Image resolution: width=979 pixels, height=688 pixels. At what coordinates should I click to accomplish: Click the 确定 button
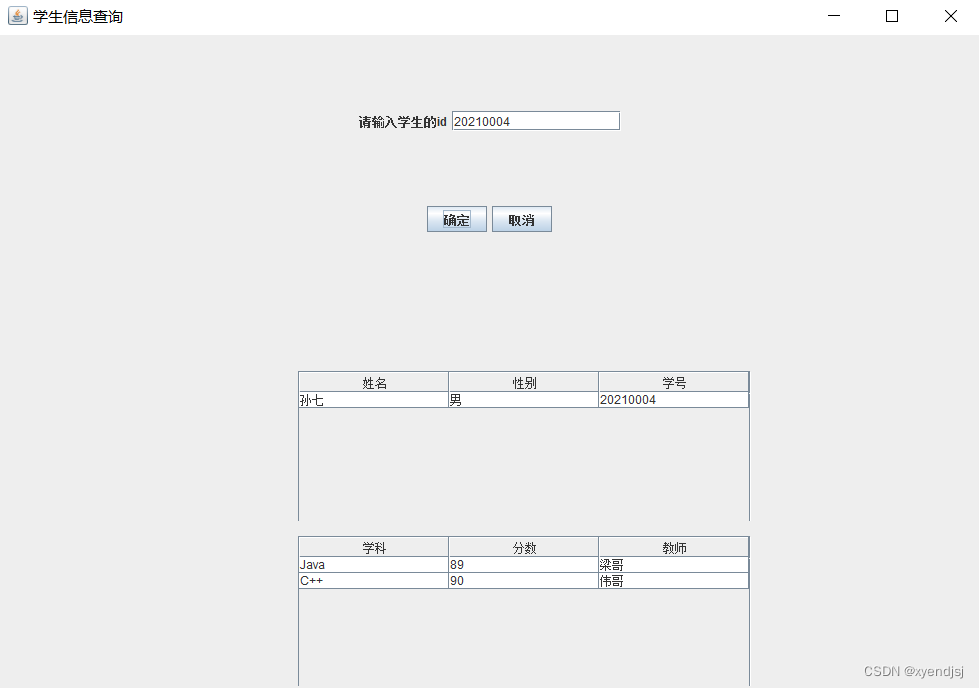point(456,219)
